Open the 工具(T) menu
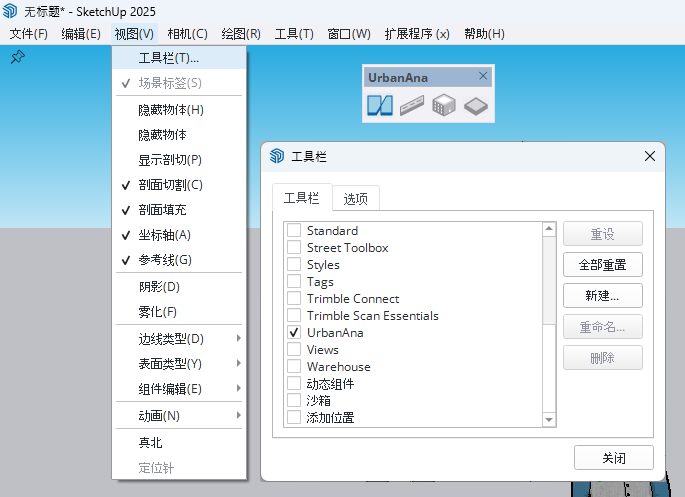This screenshot has width=685, height=497. [x=294, y=34]
